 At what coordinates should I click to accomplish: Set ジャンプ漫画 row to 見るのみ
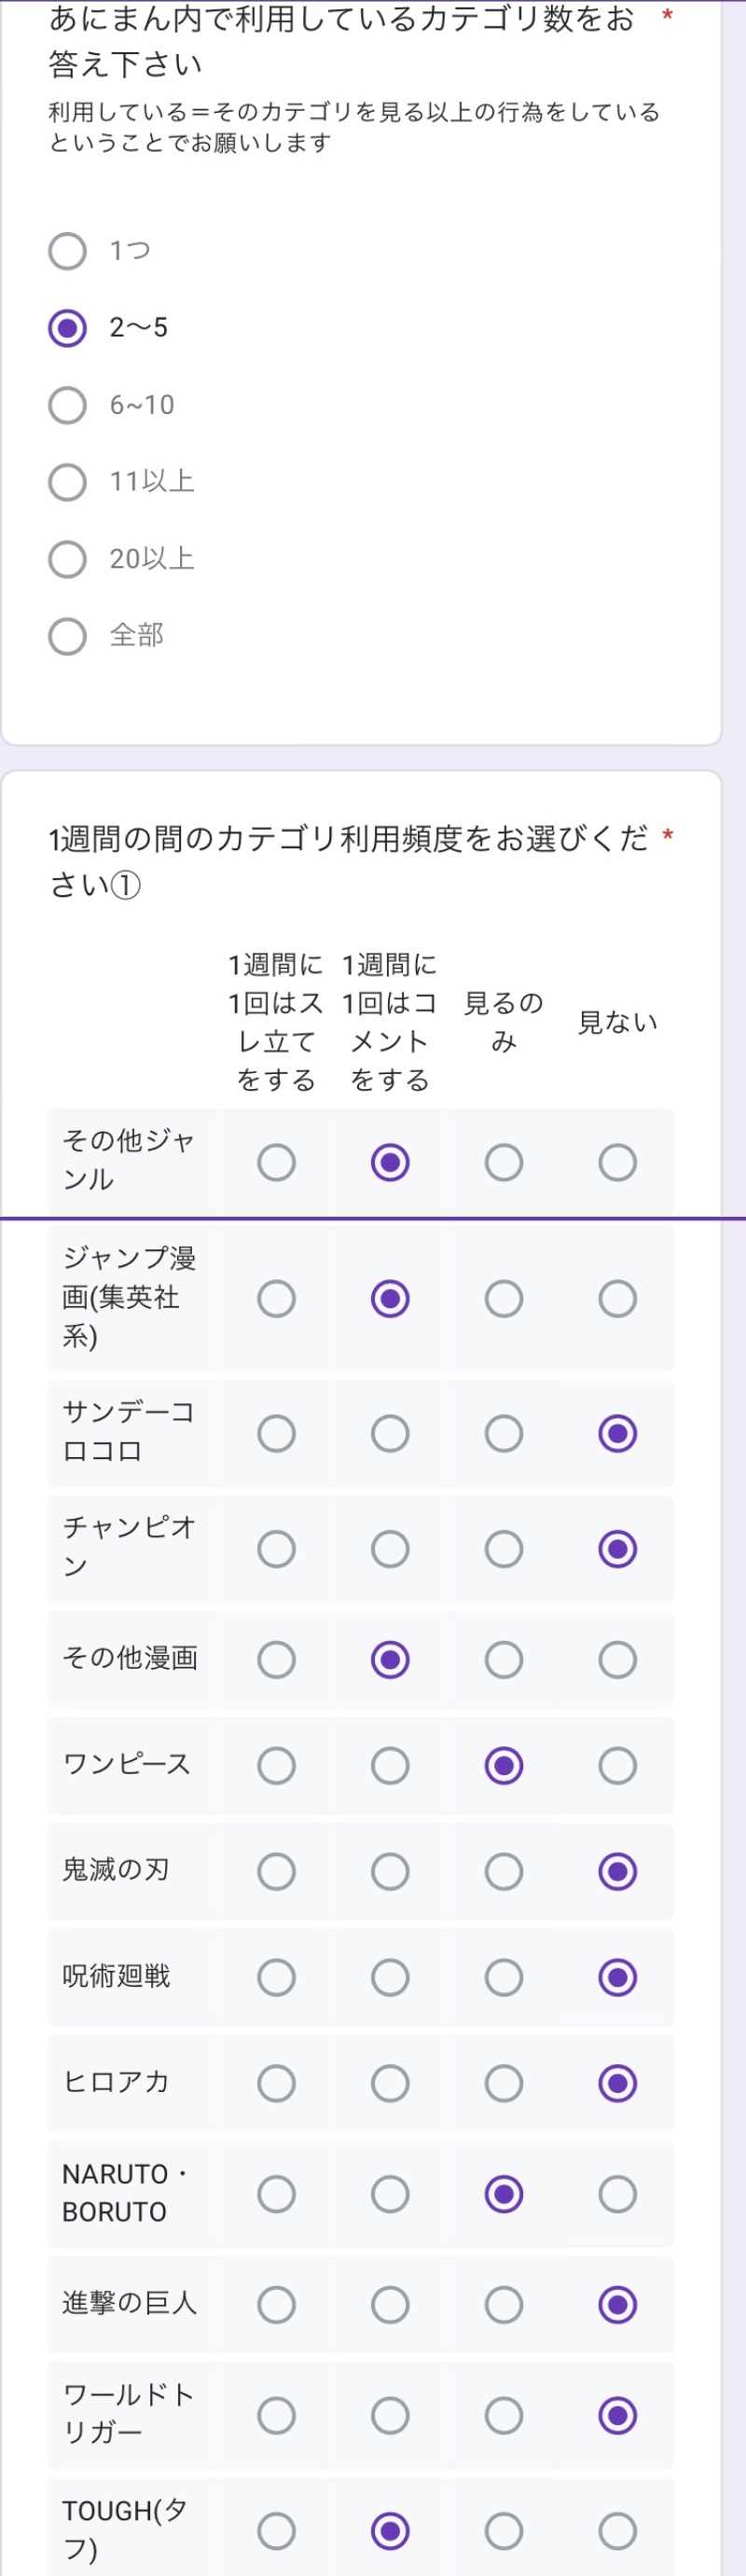tap(503, 1299)
